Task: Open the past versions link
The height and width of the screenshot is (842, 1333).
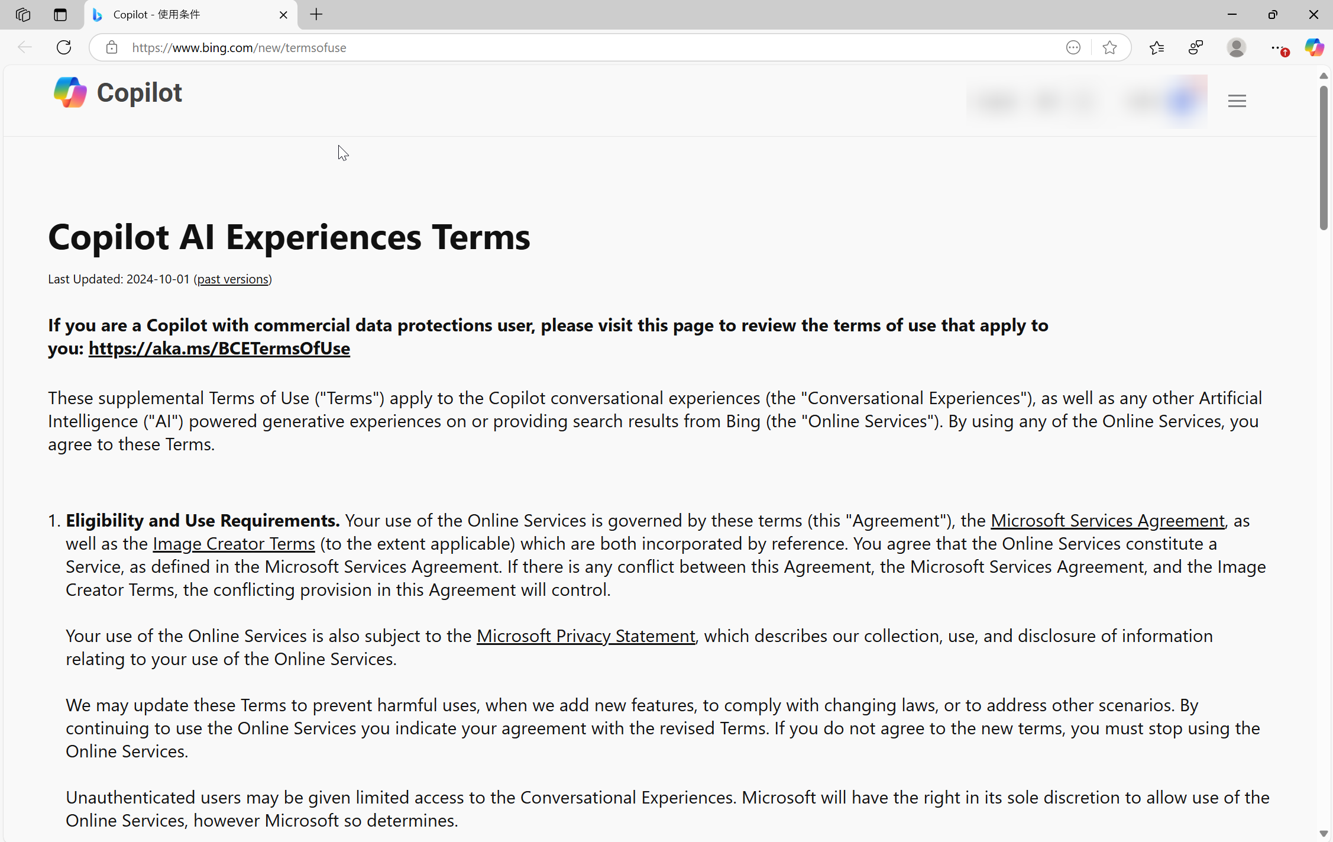Action: tap(232, 279)
